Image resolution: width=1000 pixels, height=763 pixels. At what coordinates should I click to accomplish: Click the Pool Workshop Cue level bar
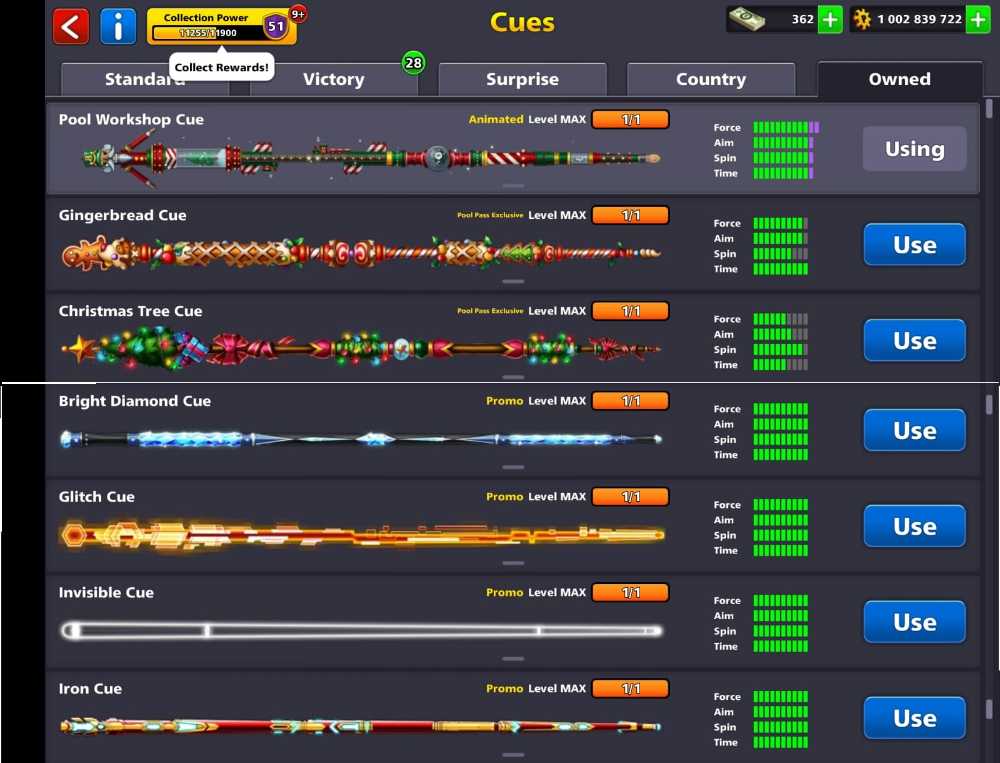pyautogui.click(x=630, y=119)
